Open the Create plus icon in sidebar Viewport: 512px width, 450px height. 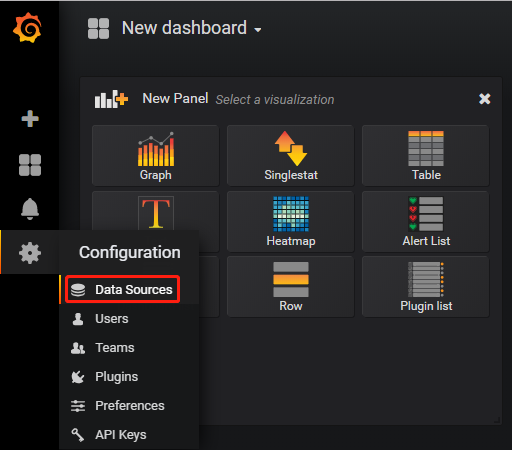(30, 118)
